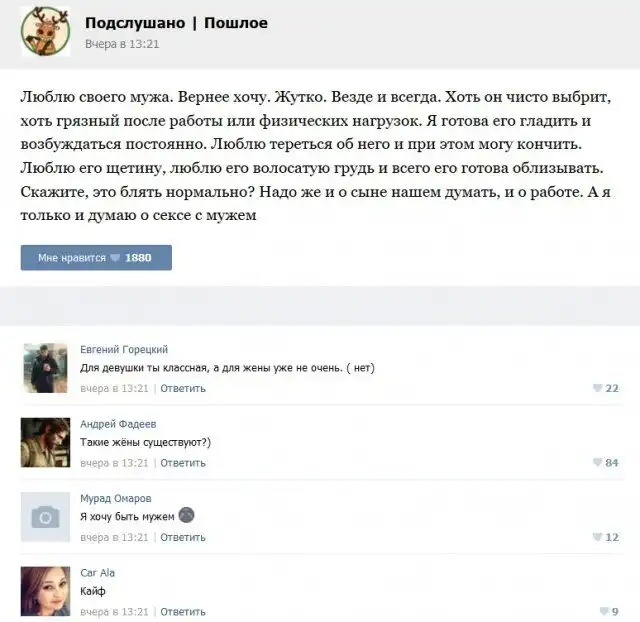Open Андрей Фадеев's avatar thumbnail
This screenshot has height=622, width=640.
coord(45,442)
